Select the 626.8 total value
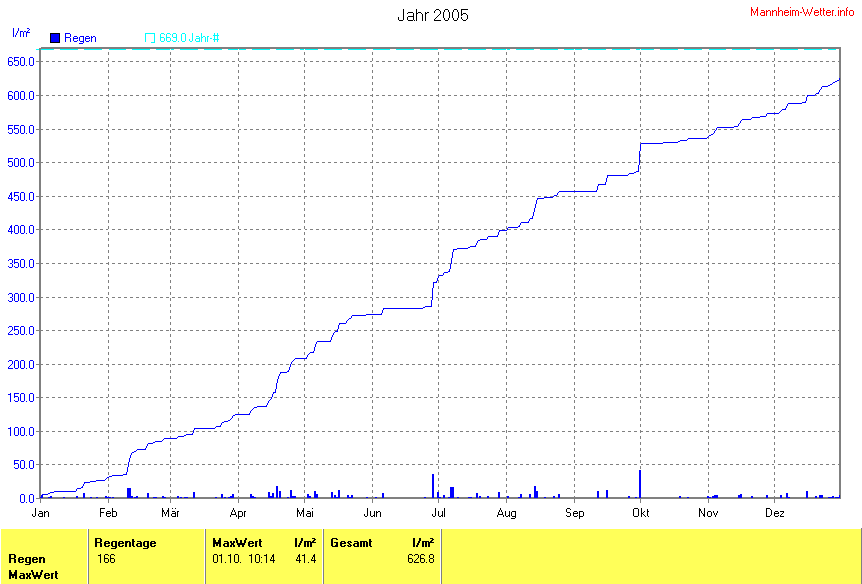 420,558
